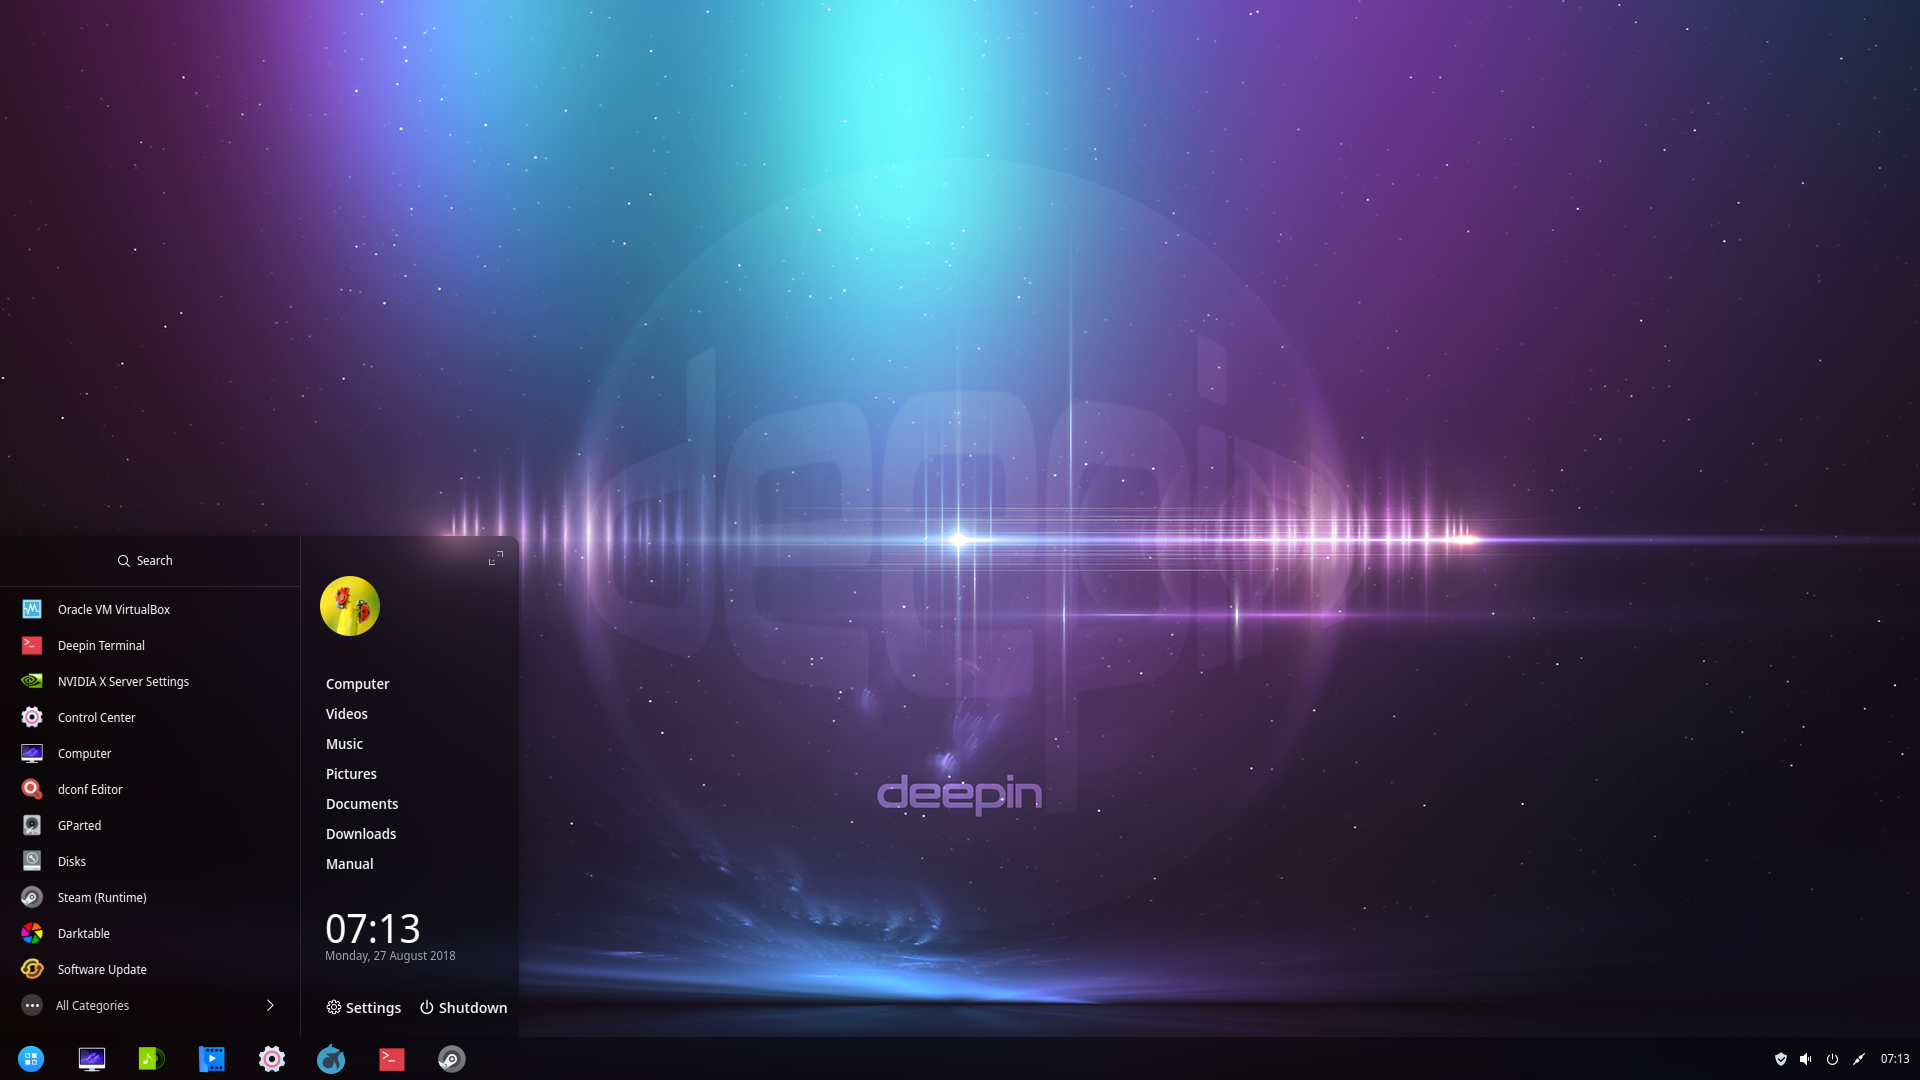Open Computer icon in launcher app list
1920x1080 pixels.
pos(32,753)
